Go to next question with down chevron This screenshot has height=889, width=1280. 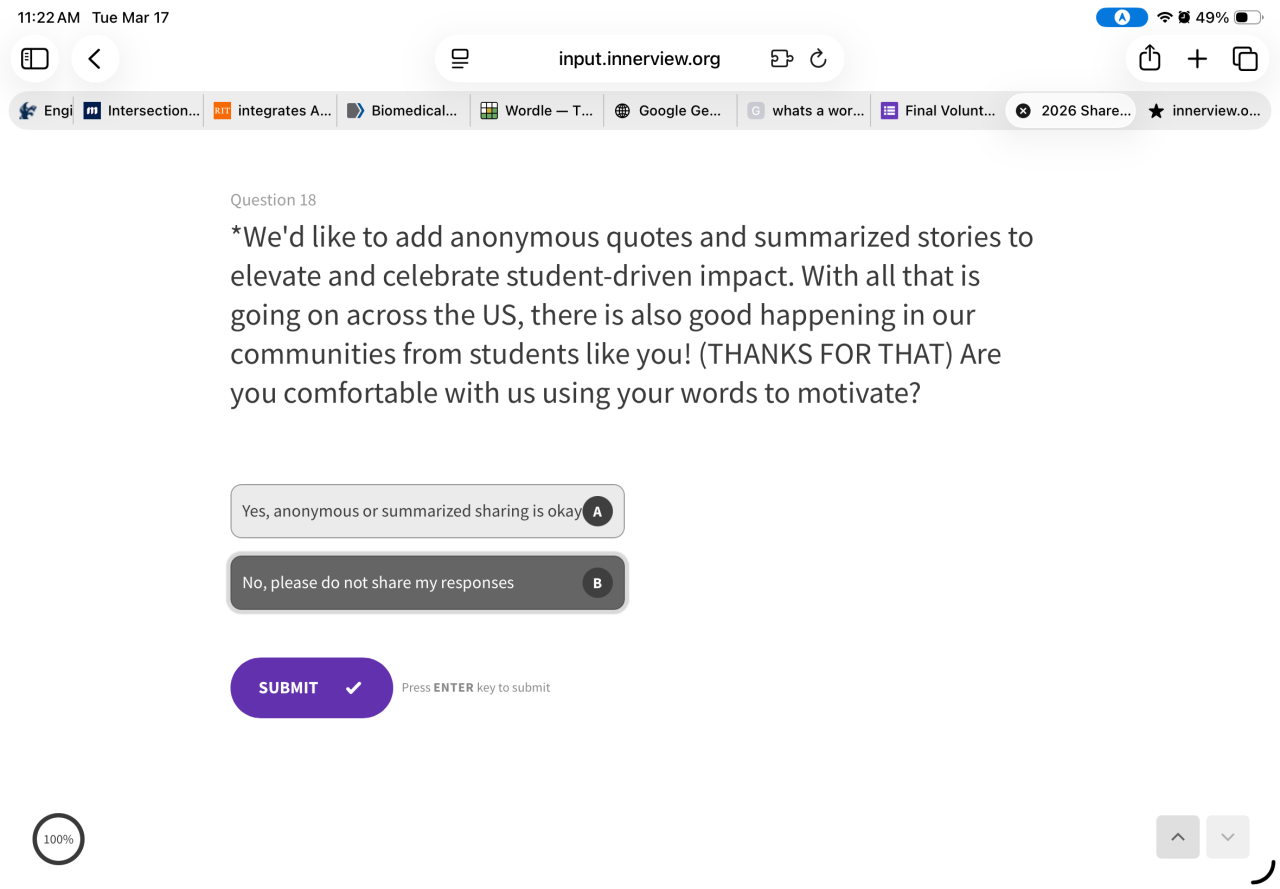(1228, 837)
